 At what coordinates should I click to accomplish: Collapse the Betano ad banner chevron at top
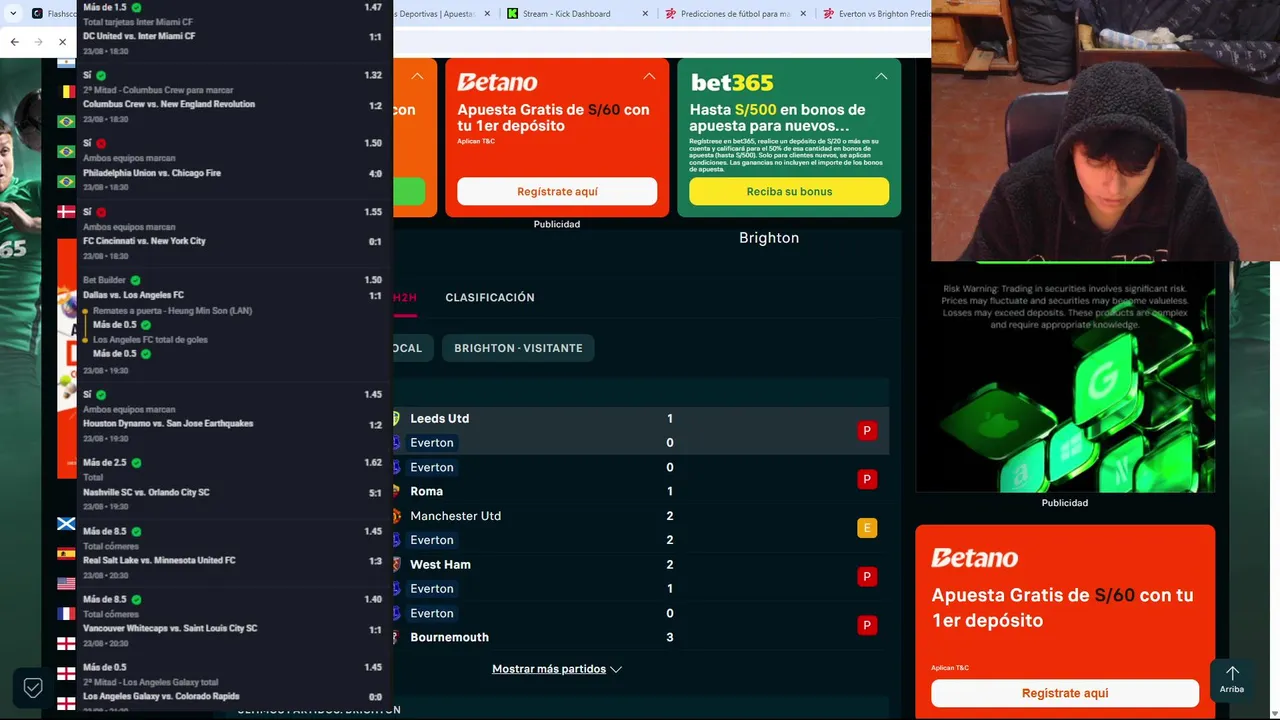pos(649,76)
